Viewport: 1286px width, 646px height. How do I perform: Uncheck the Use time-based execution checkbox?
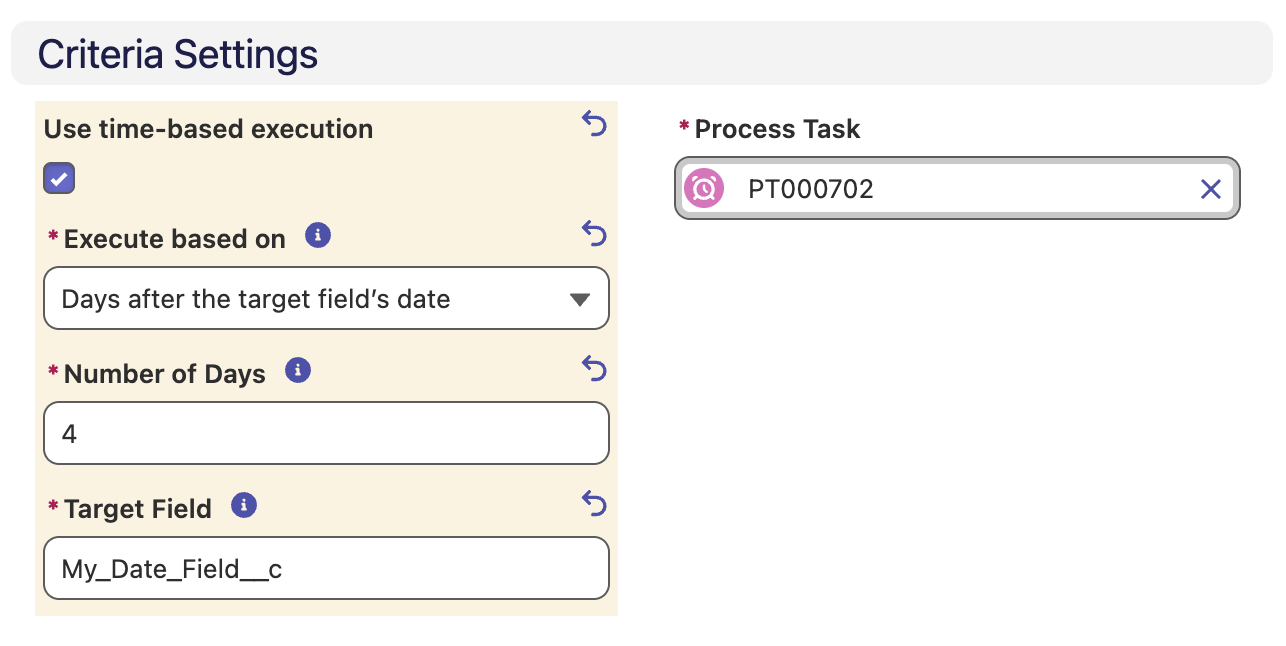[59, 179]
